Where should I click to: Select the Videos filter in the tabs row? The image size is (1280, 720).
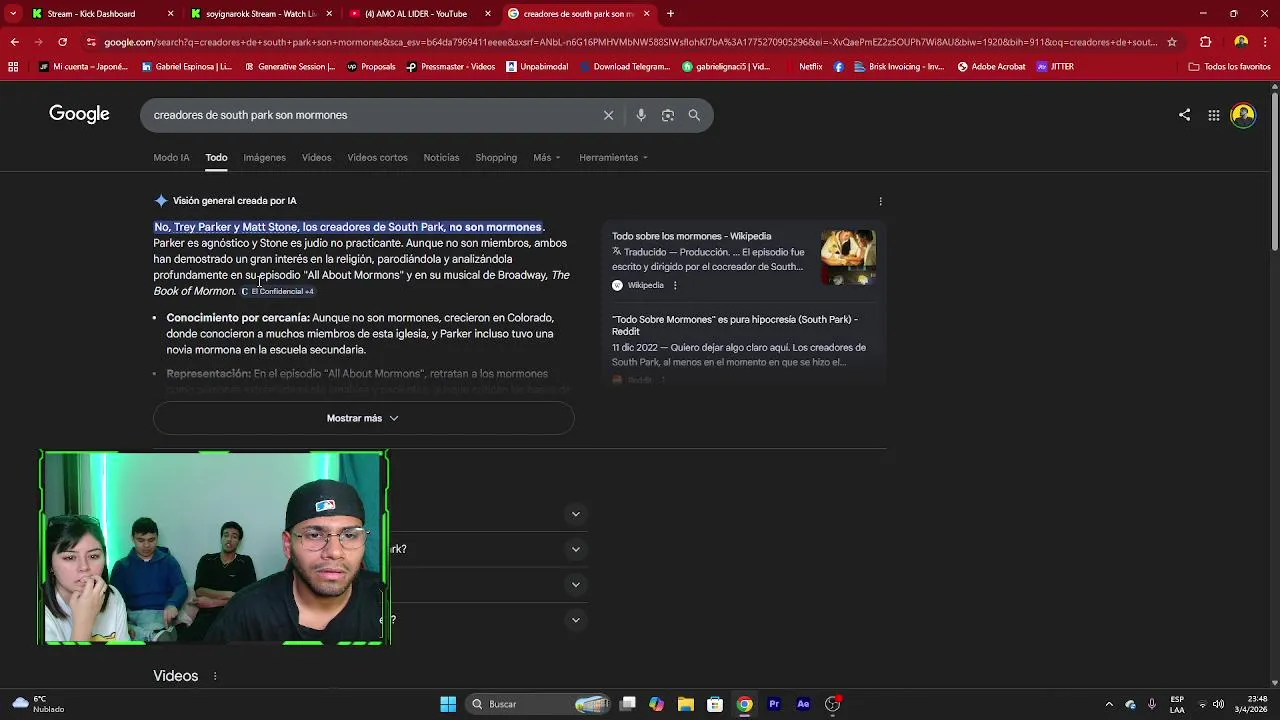[316, 157]
